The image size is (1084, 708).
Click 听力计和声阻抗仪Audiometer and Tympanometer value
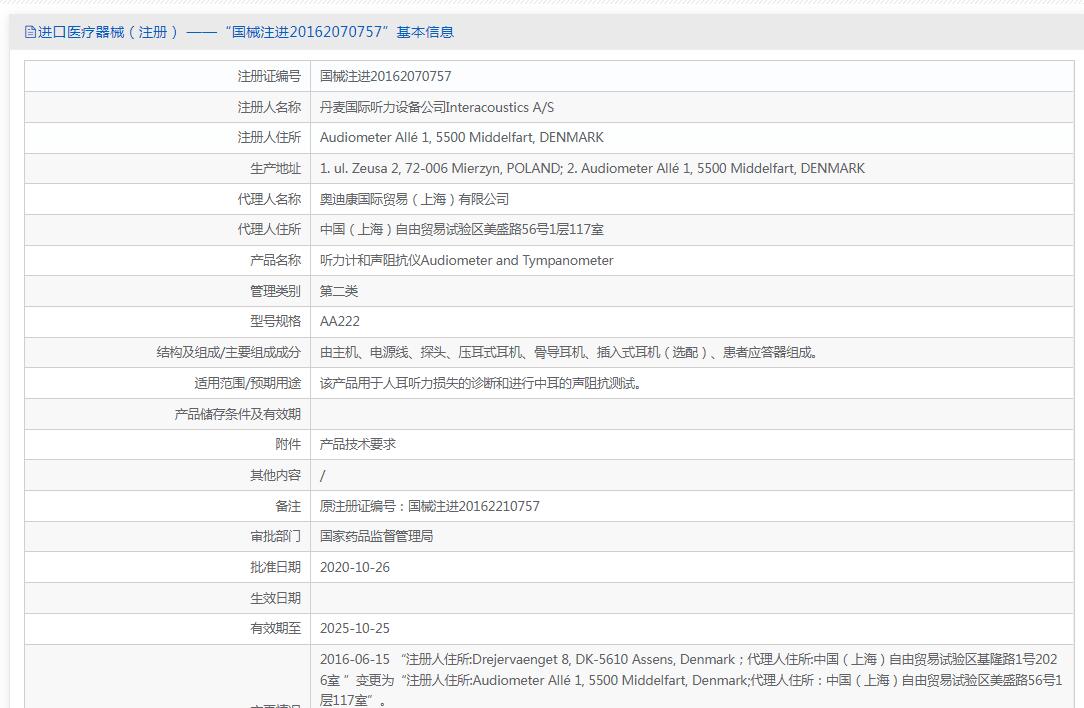467,260
